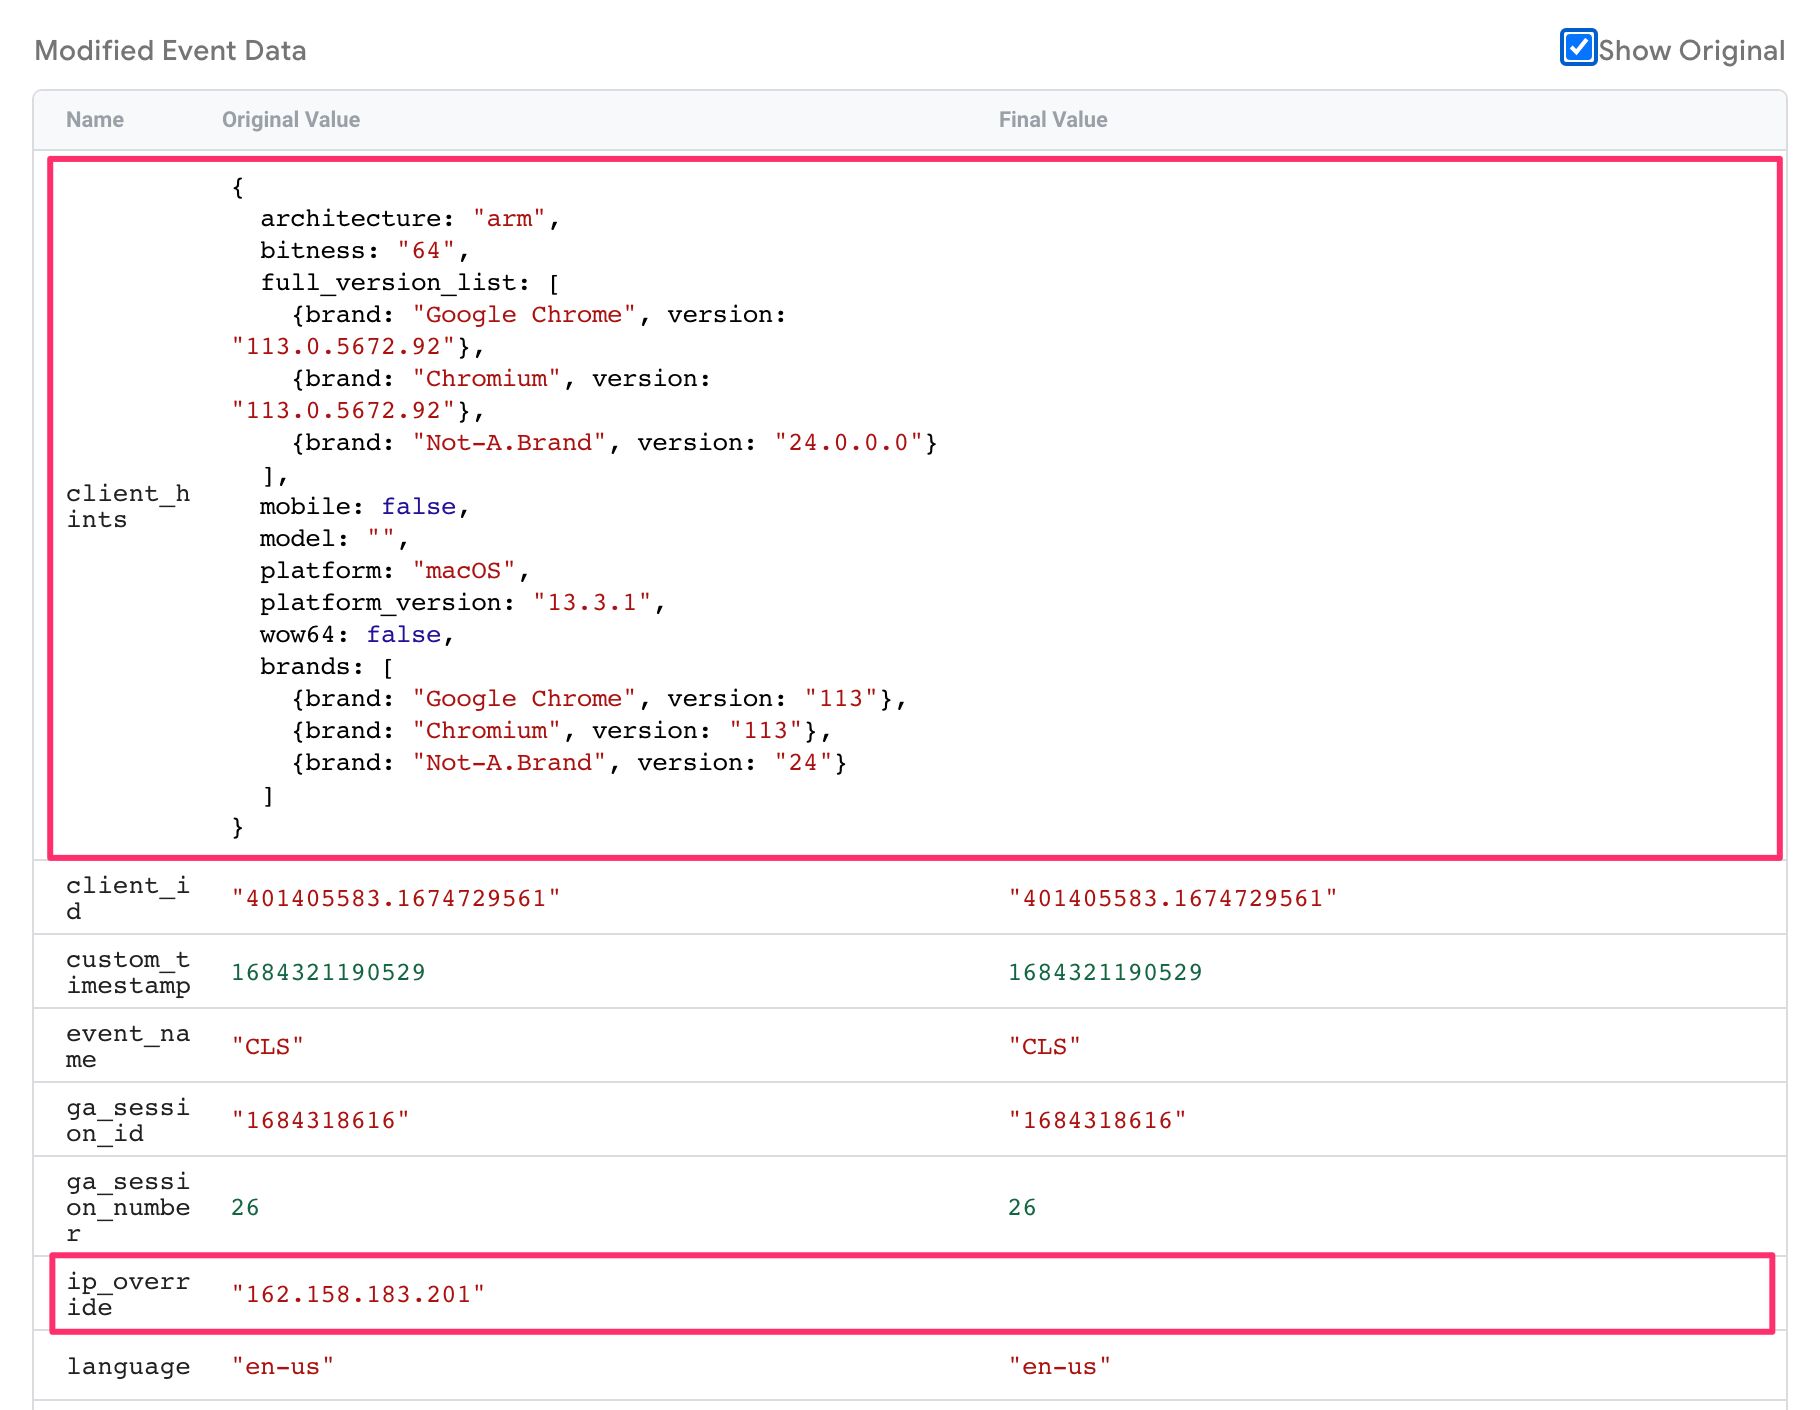Viewport: 1820px width, 1410px height.
Task: Click event_name final value "CLS"
Action: coord(1044,1047)
